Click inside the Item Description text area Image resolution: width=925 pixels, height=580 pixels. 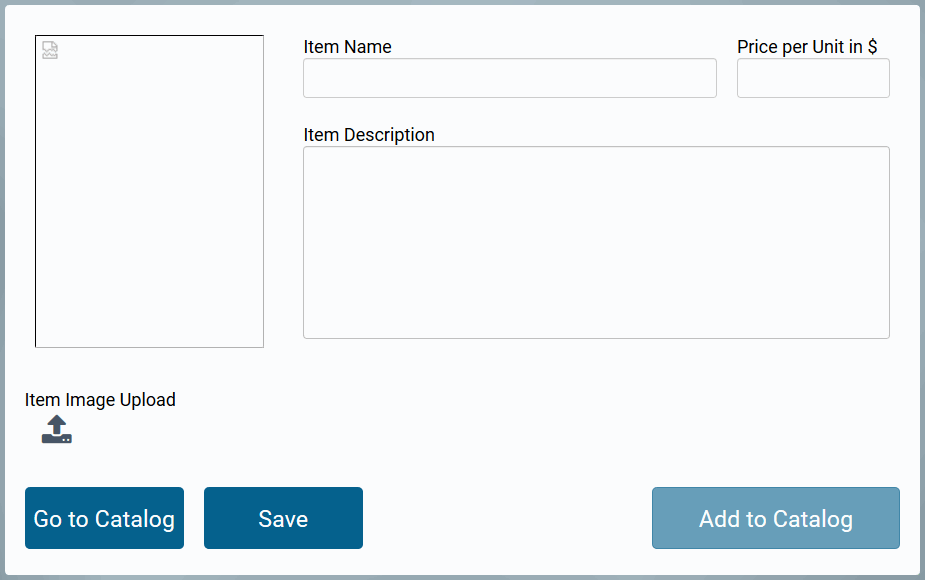[x=596, y=240]
